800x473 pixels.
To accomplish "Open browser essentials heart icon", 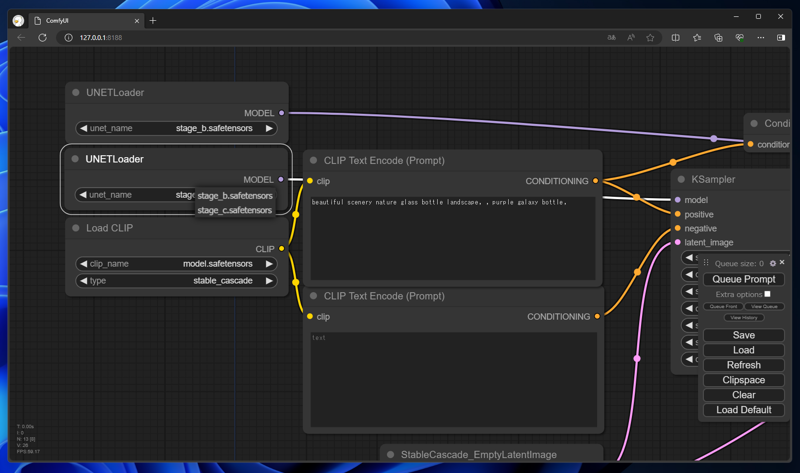I will click(739, 38).
